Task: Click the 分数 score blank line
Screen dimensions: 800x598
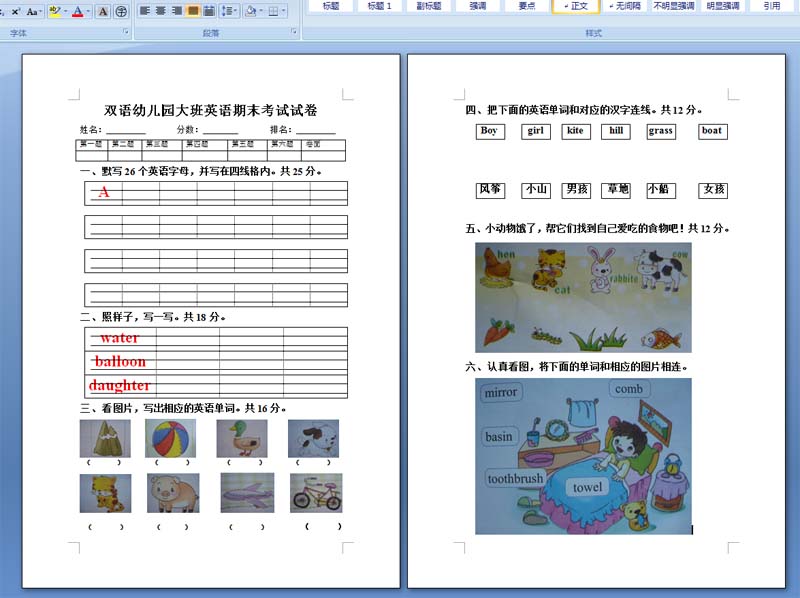Action: [x=221, y=130]
